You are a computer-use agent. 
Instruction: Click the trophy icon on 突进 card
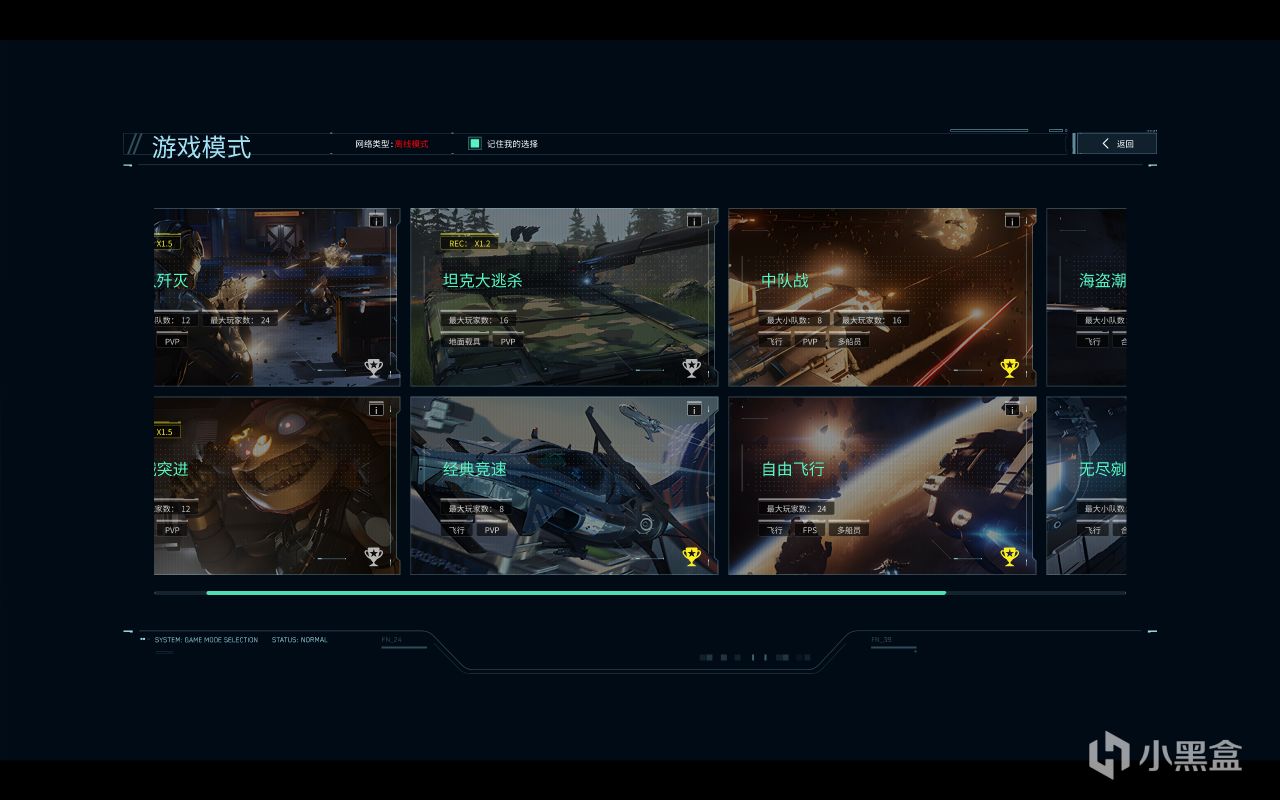tap(373, 556)
